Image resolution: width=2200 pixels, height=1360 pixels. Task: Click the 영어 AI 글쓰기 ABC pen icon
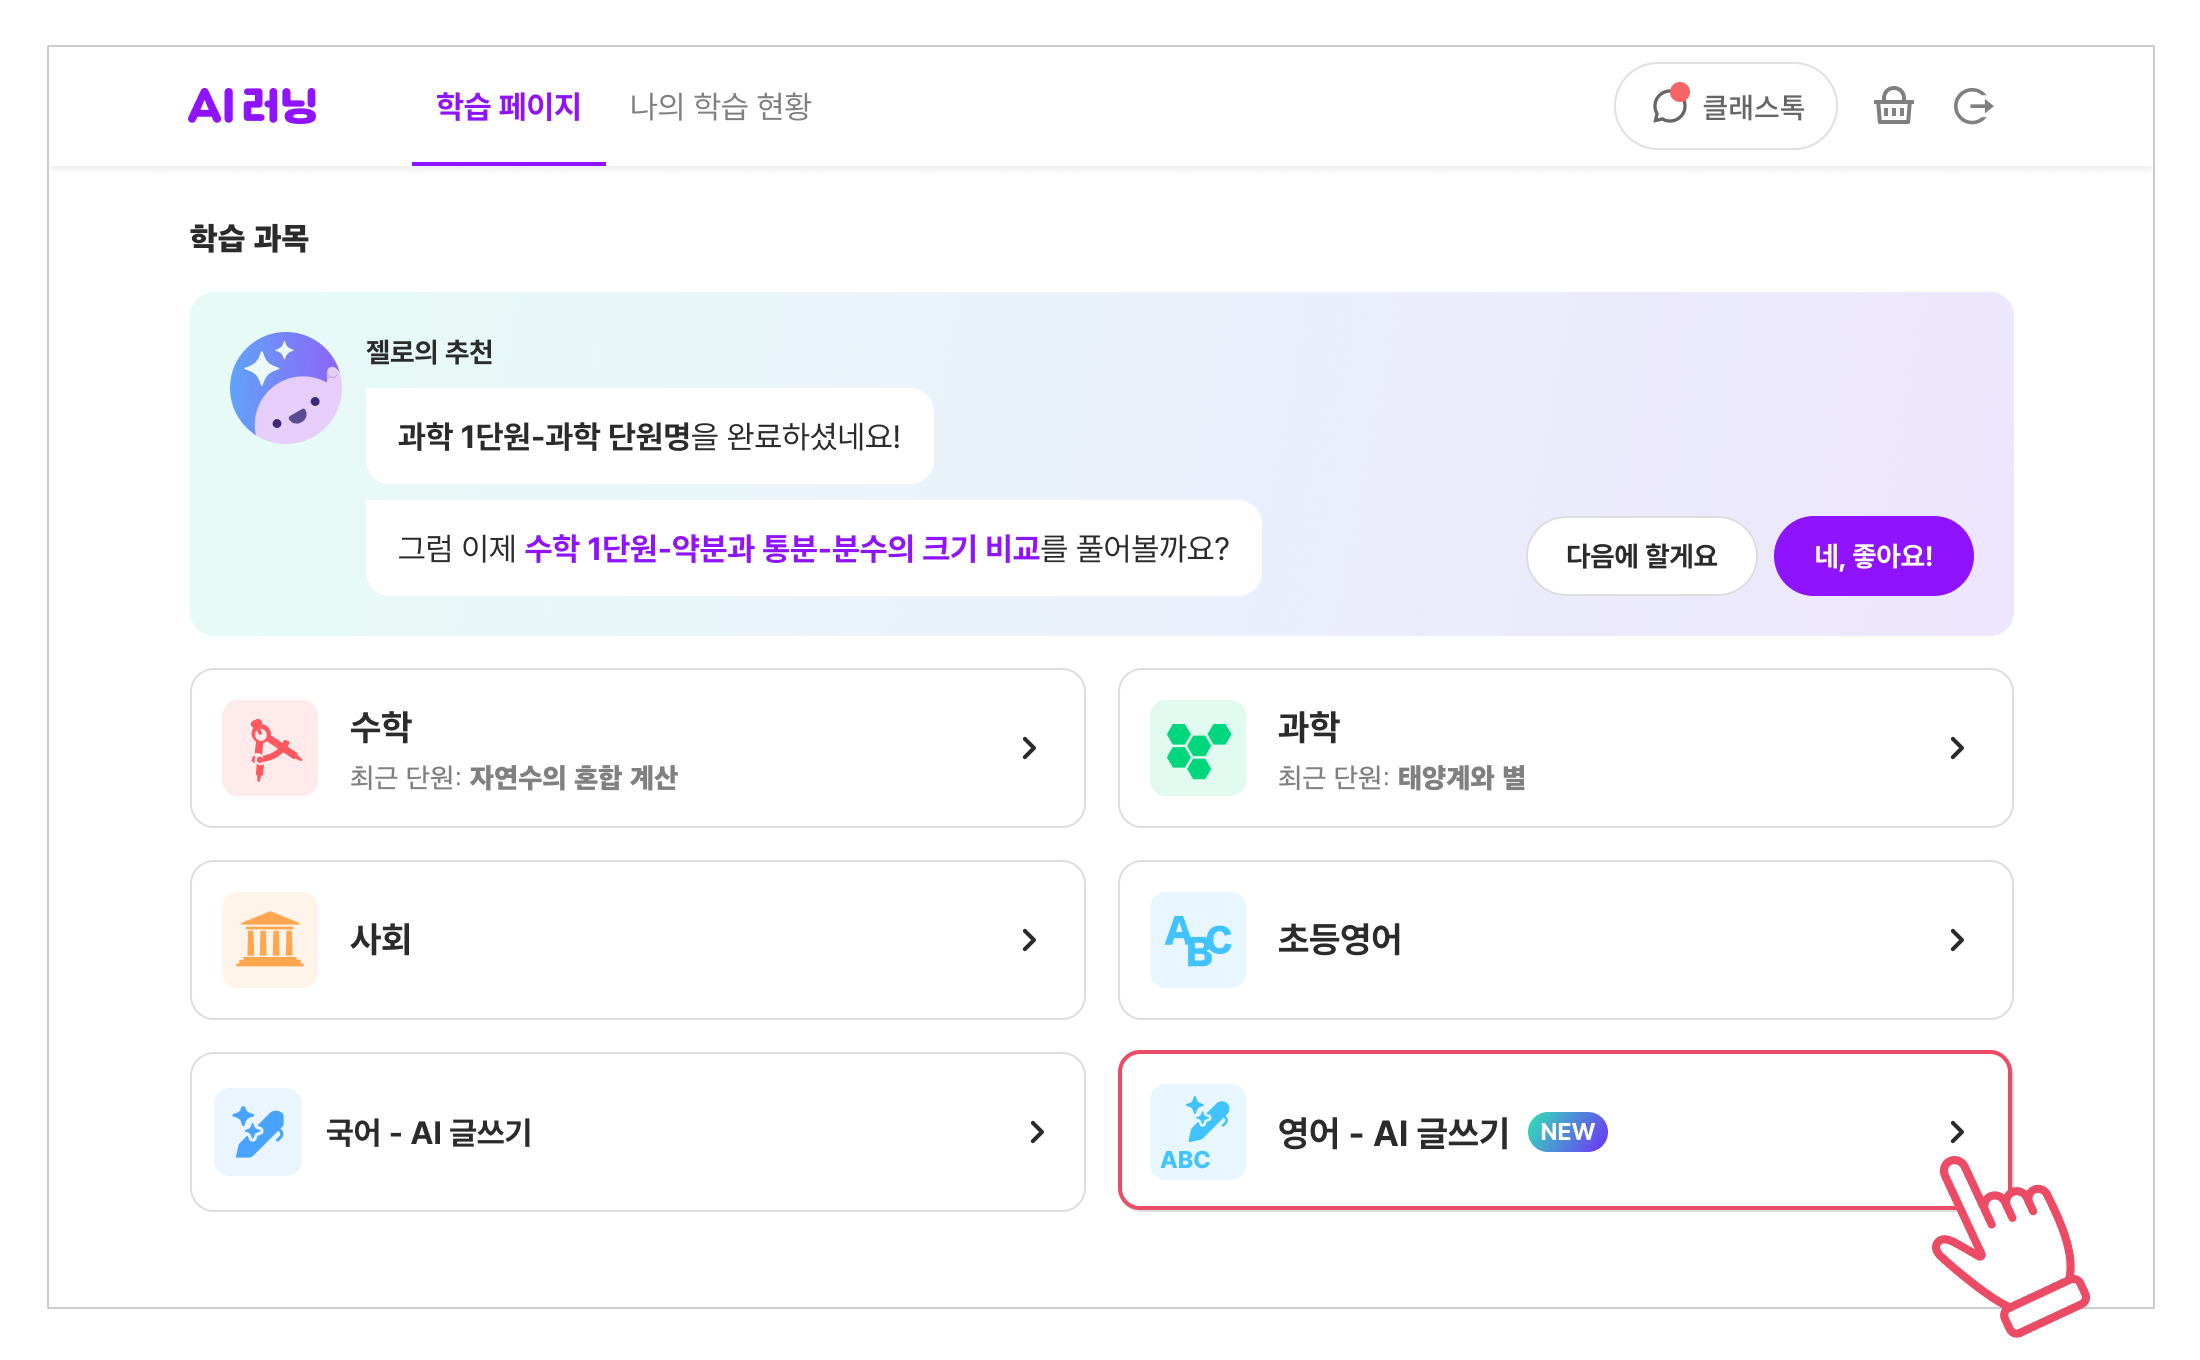(x=1198, y=1132)
